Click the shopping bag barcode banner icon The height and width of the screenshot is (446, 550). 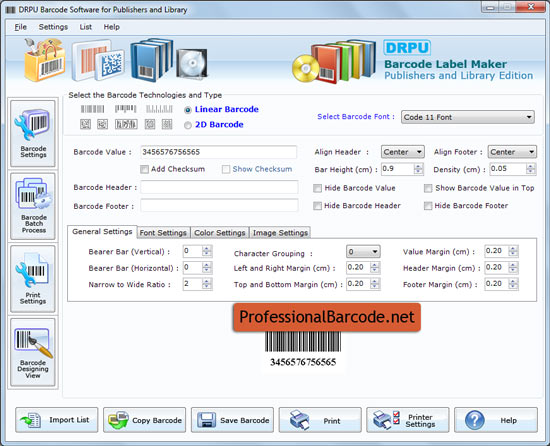(45, 60)
